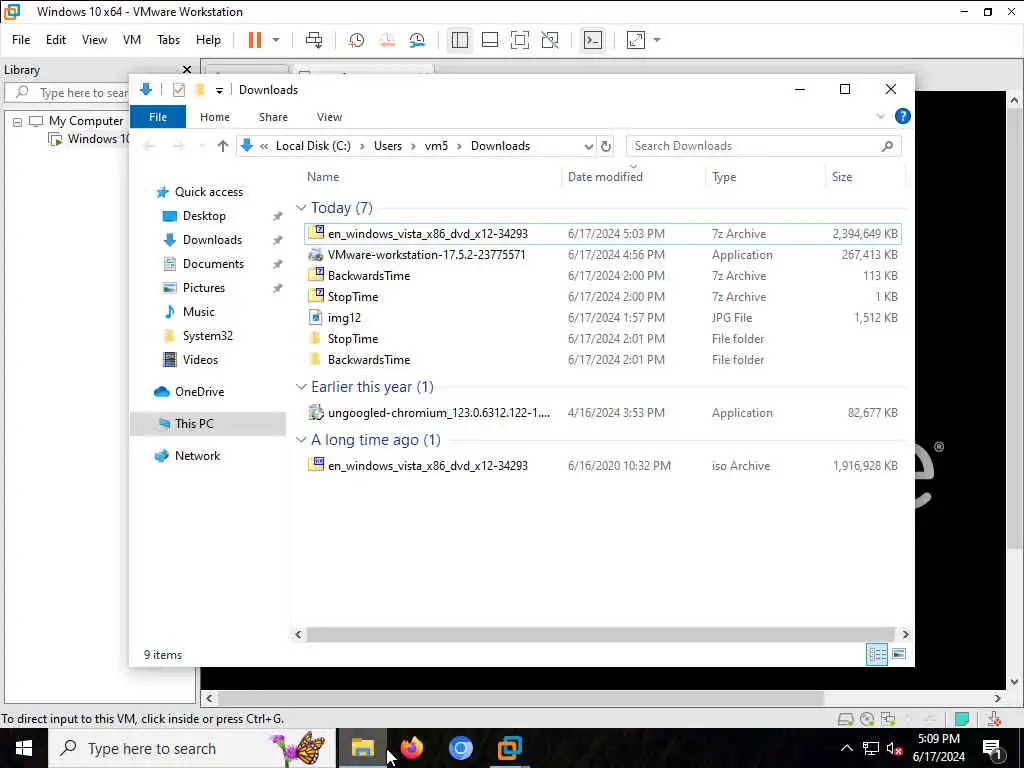
Task: Open the VMware View menu
Action: [94, 40]
